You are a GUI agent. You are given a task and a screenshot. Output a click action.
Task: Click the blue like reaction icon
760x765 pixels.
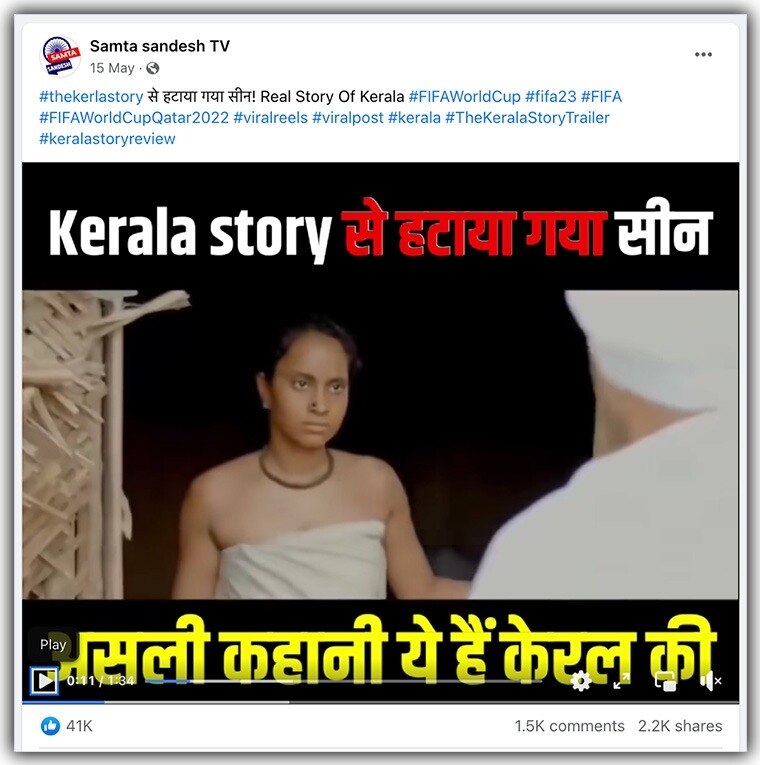click(x=50, y=726)
